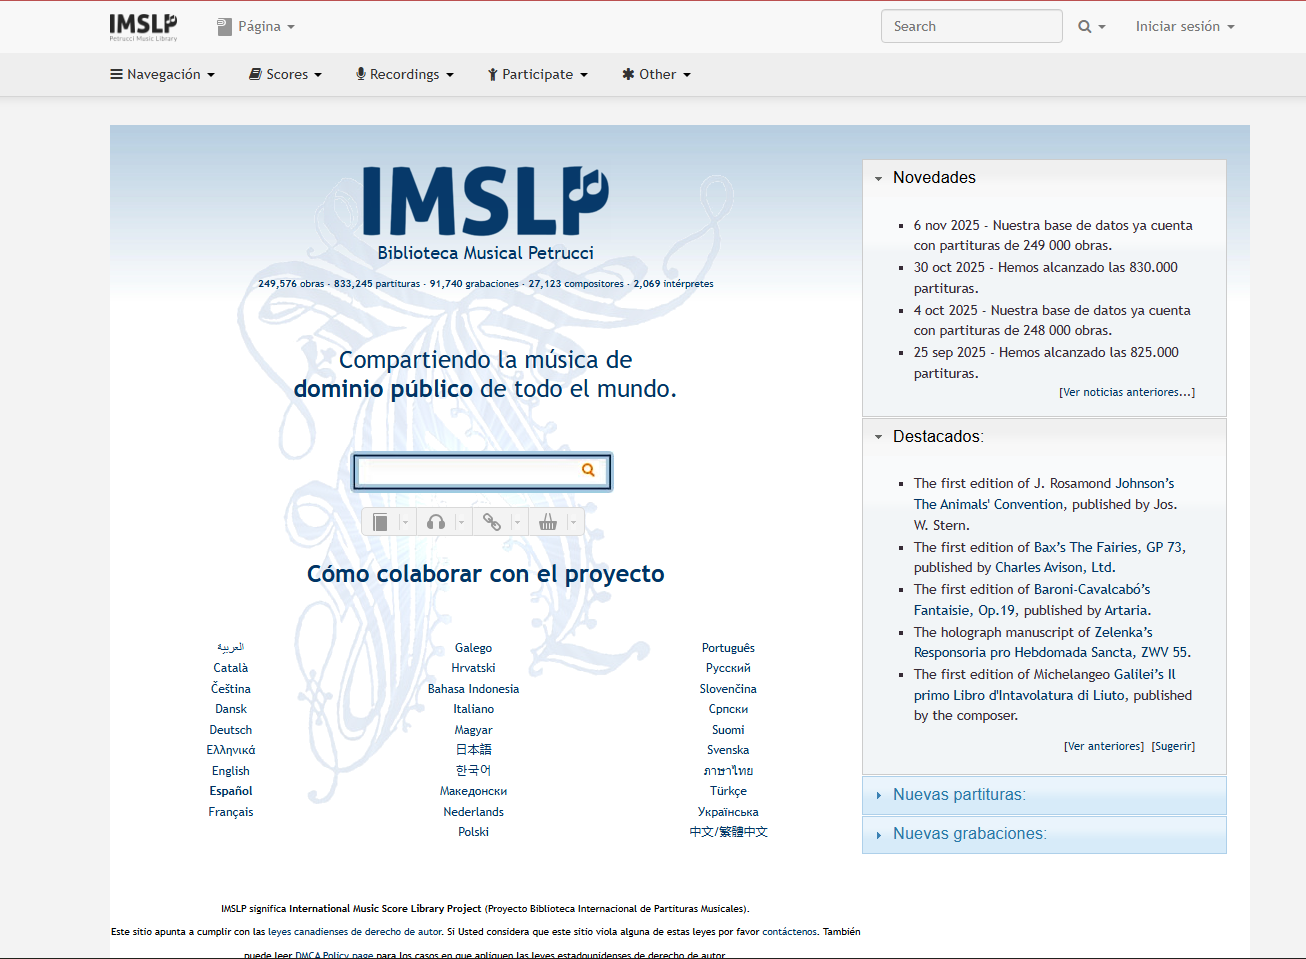Click the book icon below the search box

[380, 522]
